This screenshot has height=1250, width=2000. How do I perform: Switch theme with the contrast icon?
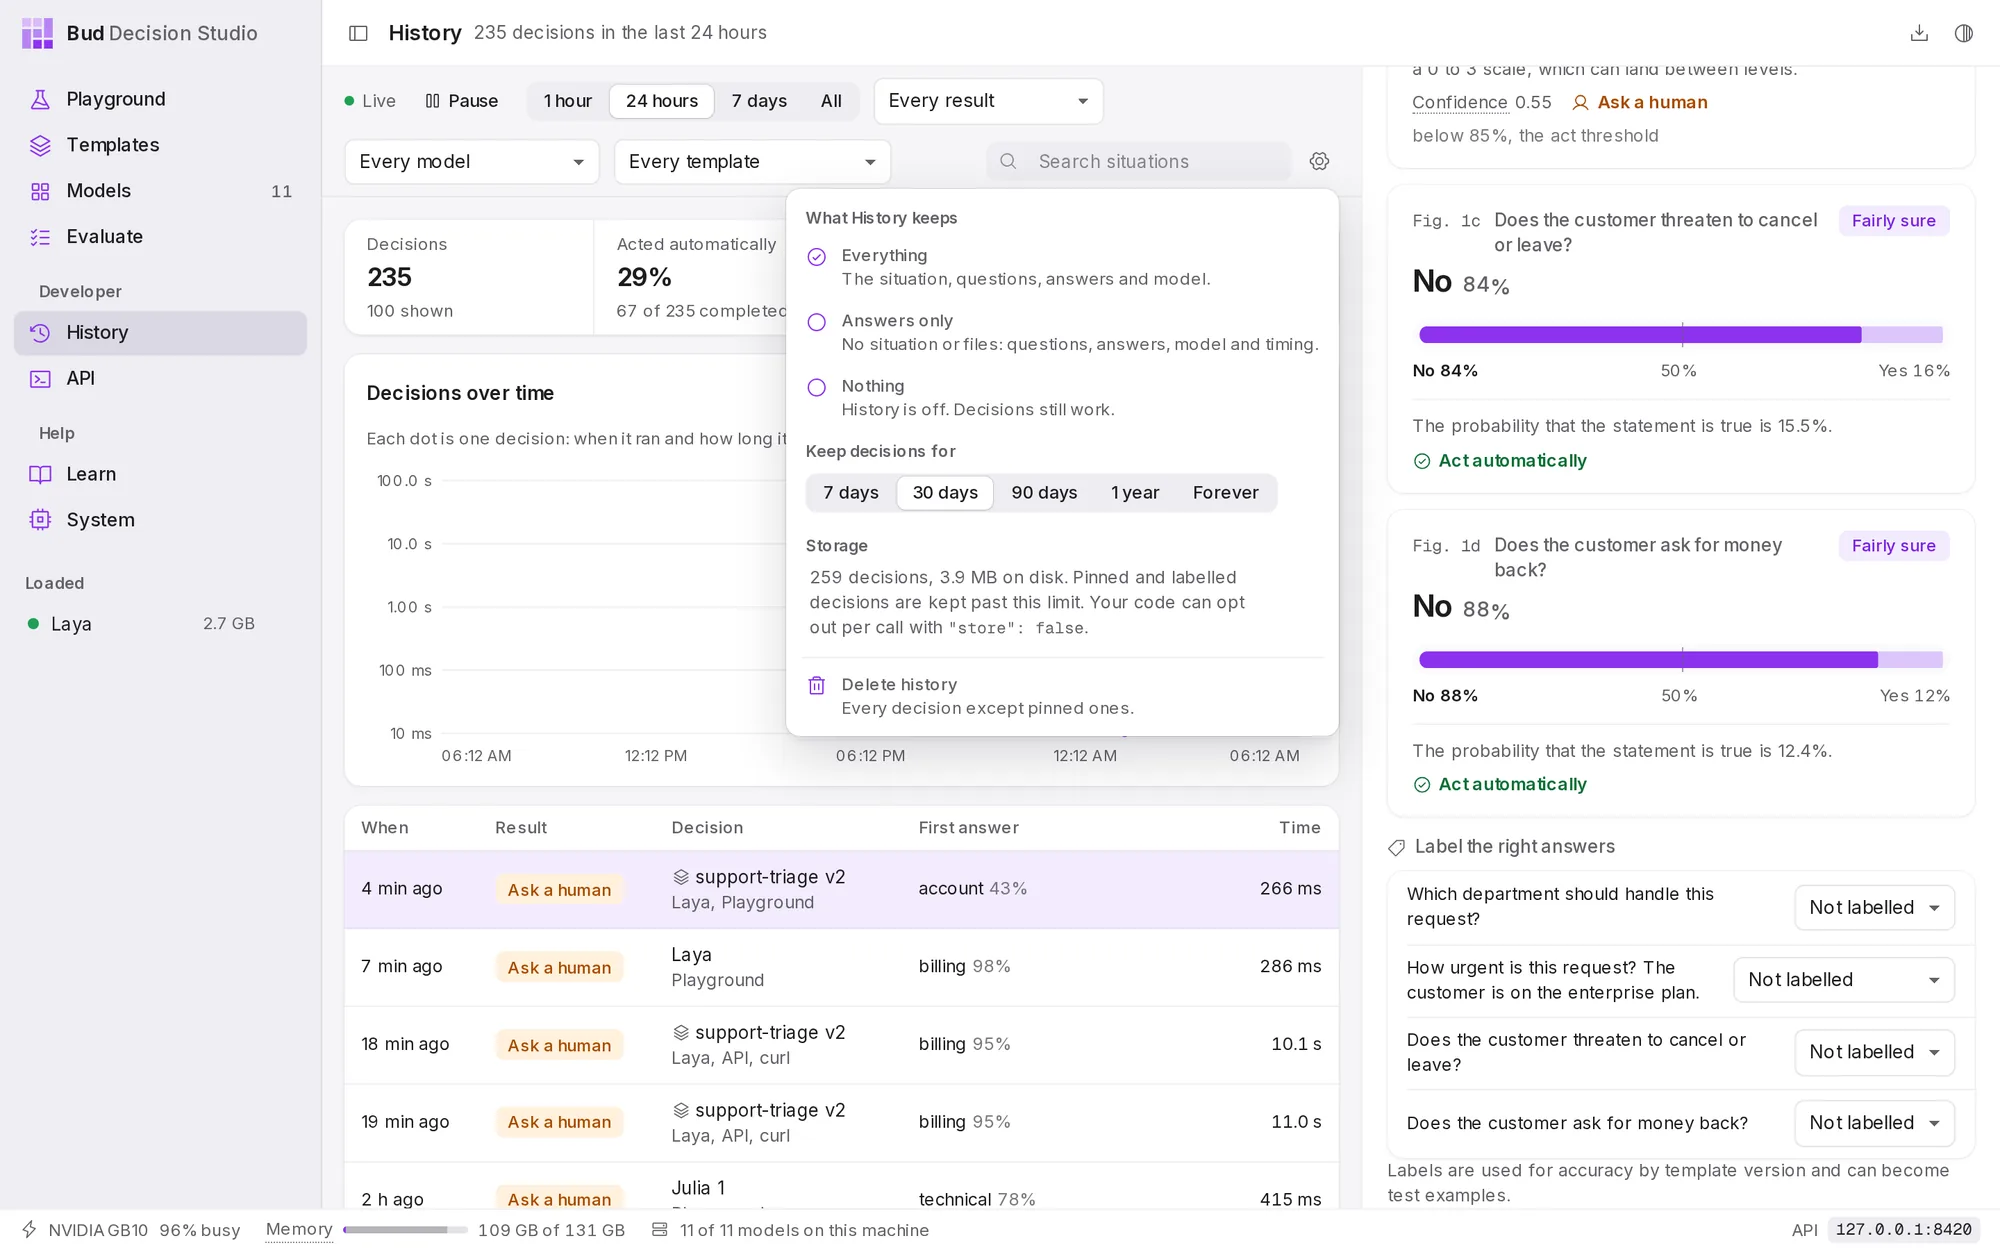click(1964, 33)
